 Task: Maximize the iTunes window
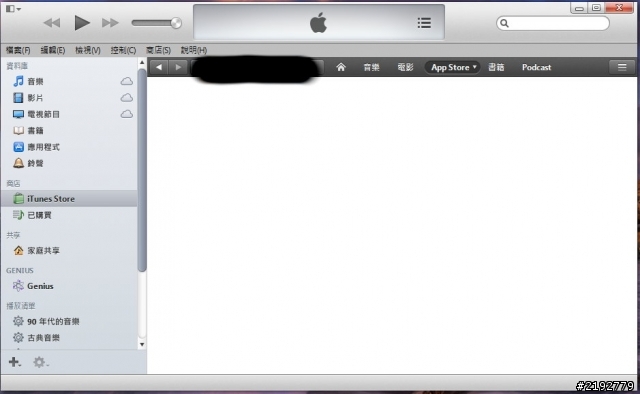point(596,8)
